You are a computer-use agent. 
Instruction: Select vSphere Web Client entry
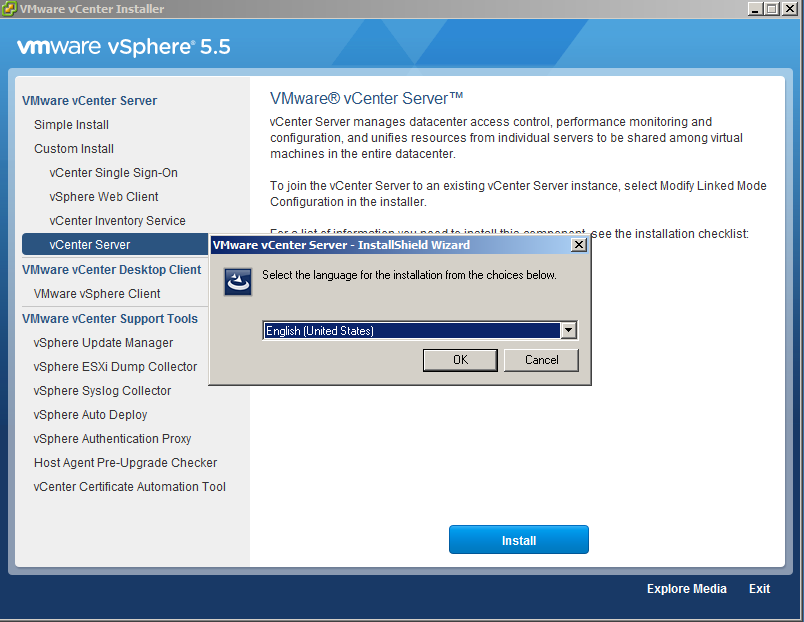pyautogui.click(x=104, y=197)
